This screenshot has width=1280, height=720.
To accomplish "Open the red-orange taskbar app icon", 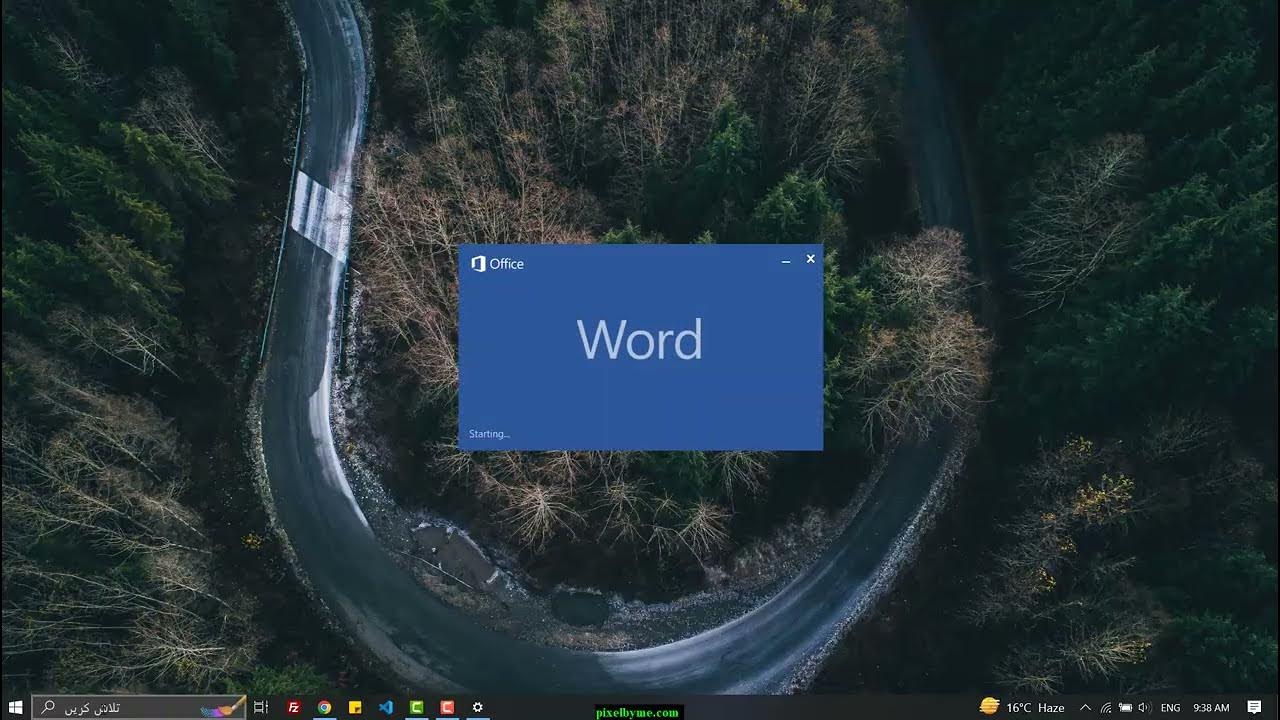I will [x=447, y=707].
